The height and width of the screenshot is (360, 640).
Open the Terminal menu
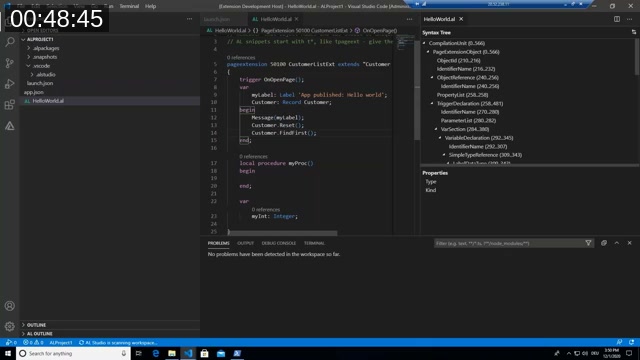click(x=129, y=6)
